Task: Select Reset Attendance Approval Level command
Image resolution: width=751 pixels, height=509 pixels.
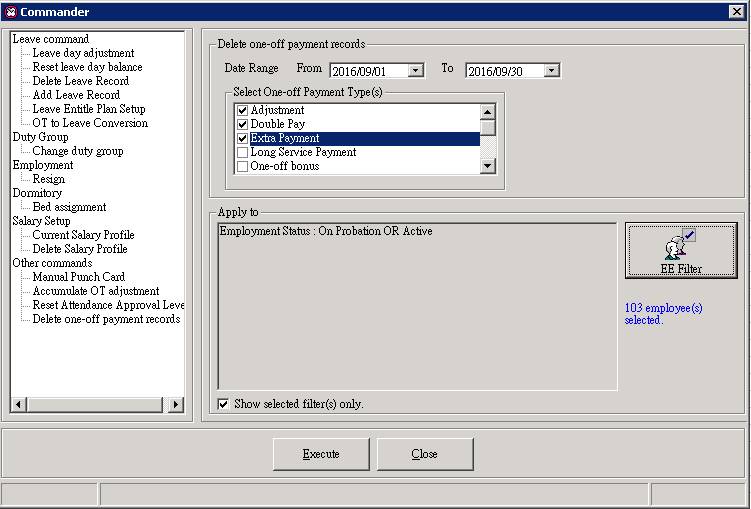Action: pos(108,305)
